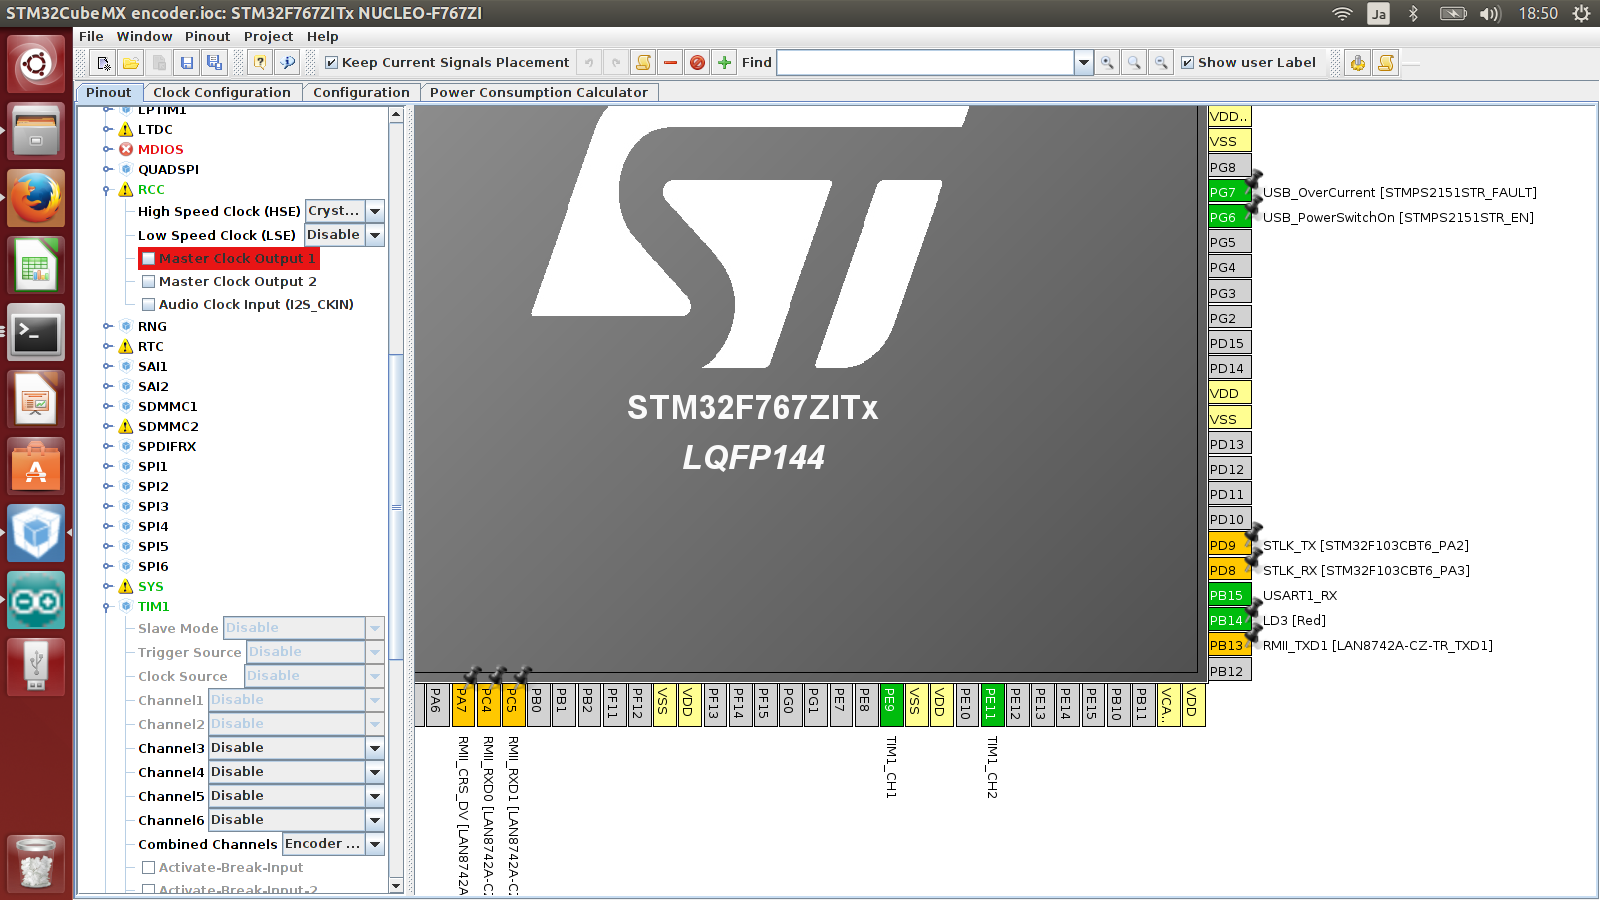This screenshot has height=900, width=1600.
Task: Click the zoom in magnifier icon
Action: click(1107, 63)
